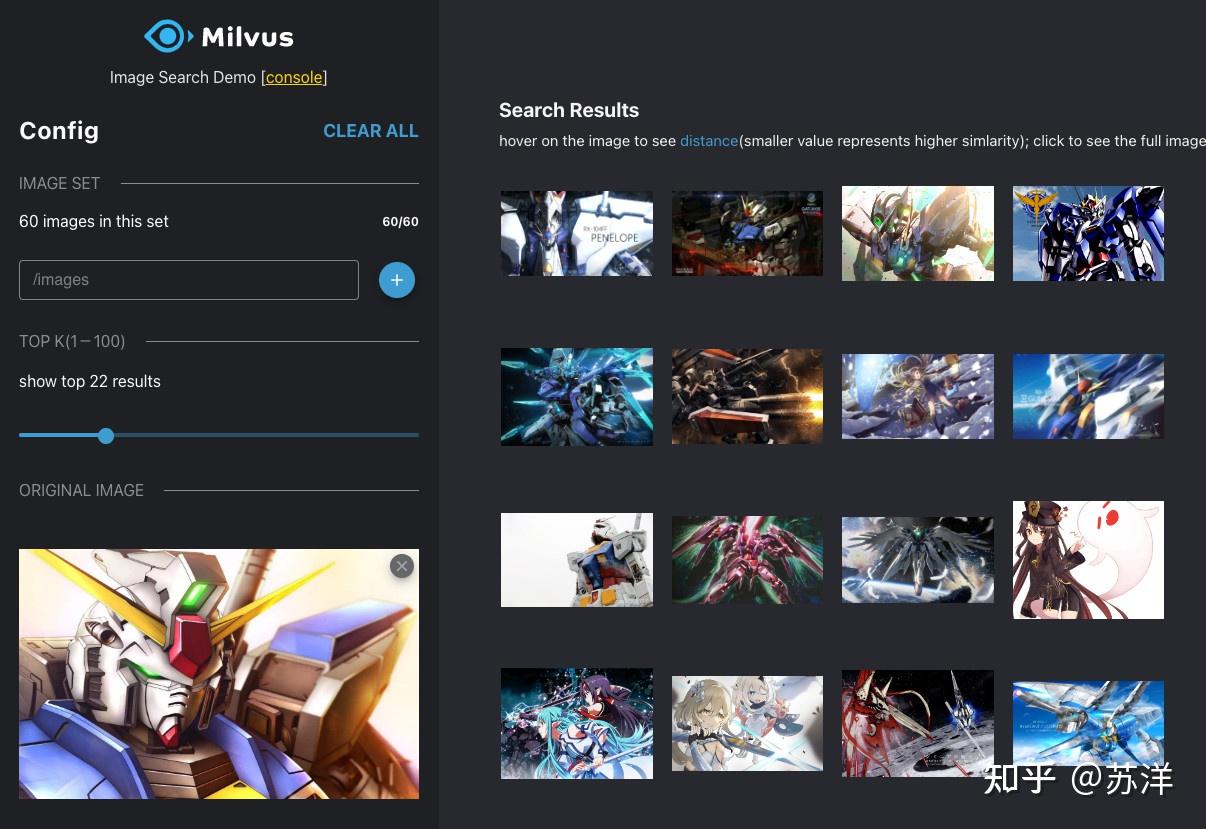The width and height of the screenshot is (1206, 829).
Task: Open the console link
Action: 294,77
